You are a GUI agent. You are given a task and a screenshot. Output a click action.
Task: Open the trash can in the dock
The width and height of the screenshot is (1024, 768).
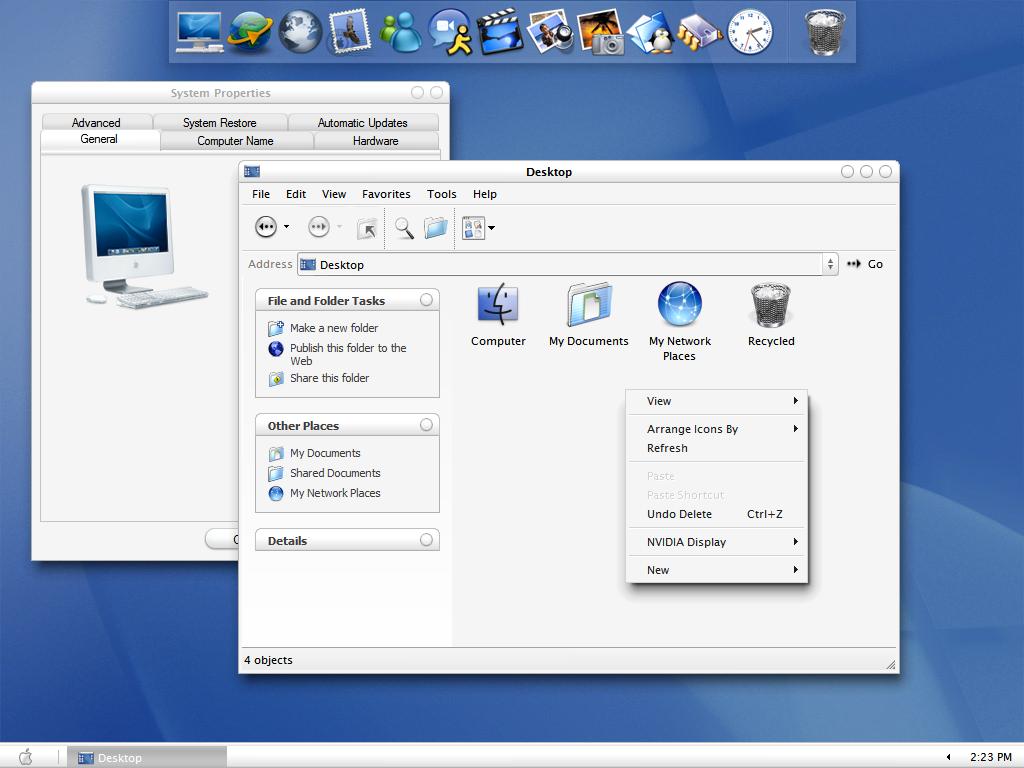coord(824,31)
